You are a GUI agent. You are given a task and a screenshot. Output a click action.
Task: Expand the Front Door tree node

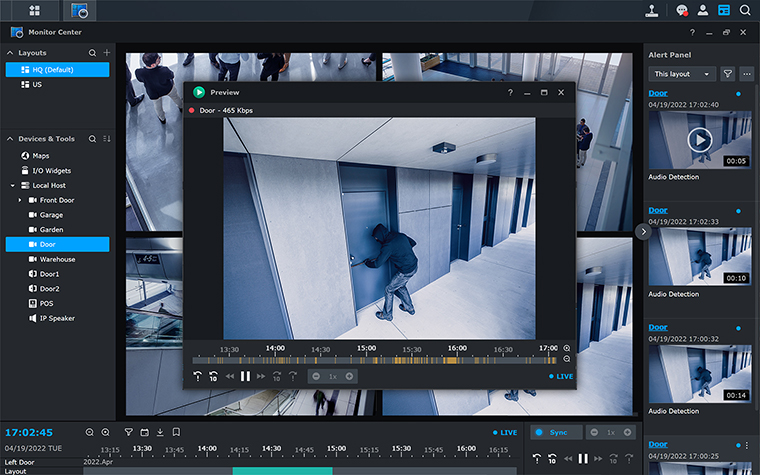pyautogui.click(x=20, y=200)
